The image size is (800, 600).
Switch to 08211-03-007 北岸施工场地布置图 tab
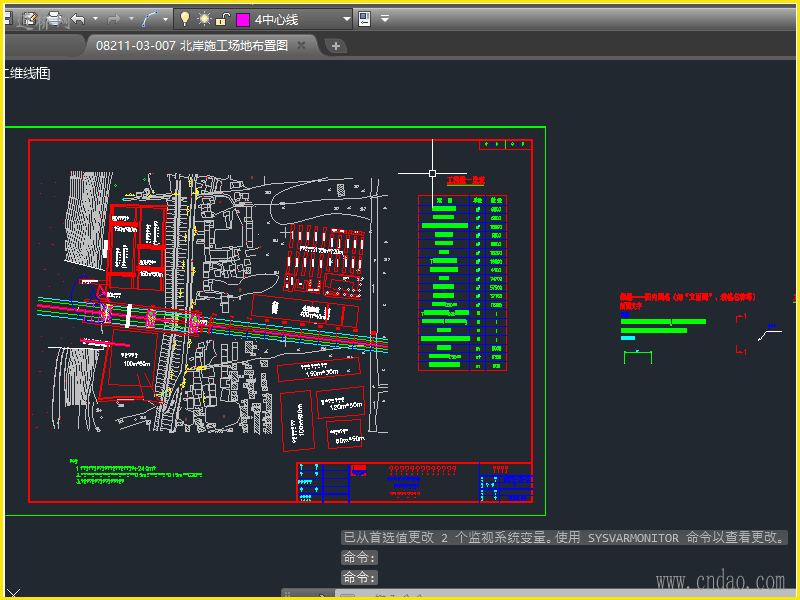191,45
